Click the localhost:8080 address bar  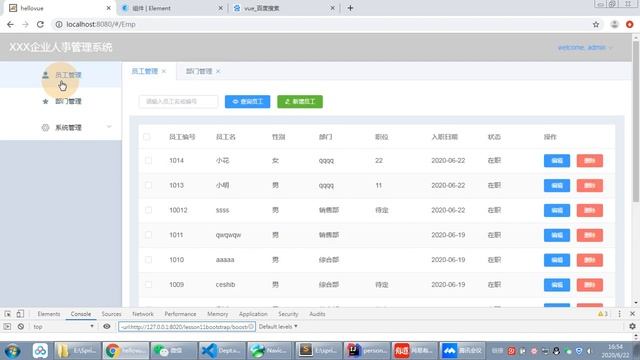coord(322,24)
